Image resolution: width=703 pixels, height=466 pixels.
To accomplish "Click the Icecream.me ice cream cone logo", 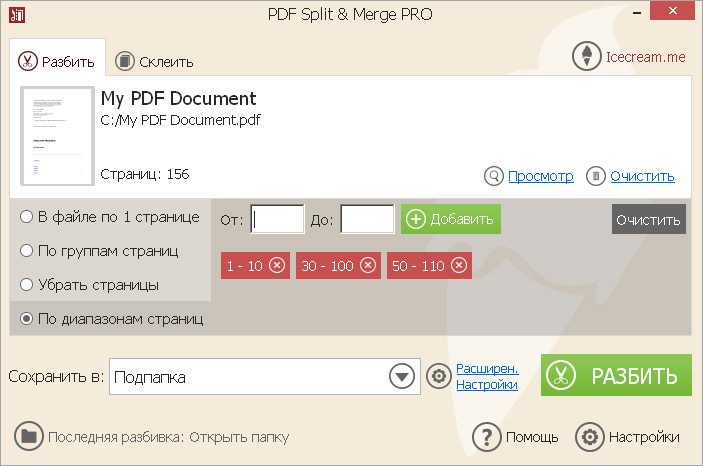I will 586,56.
